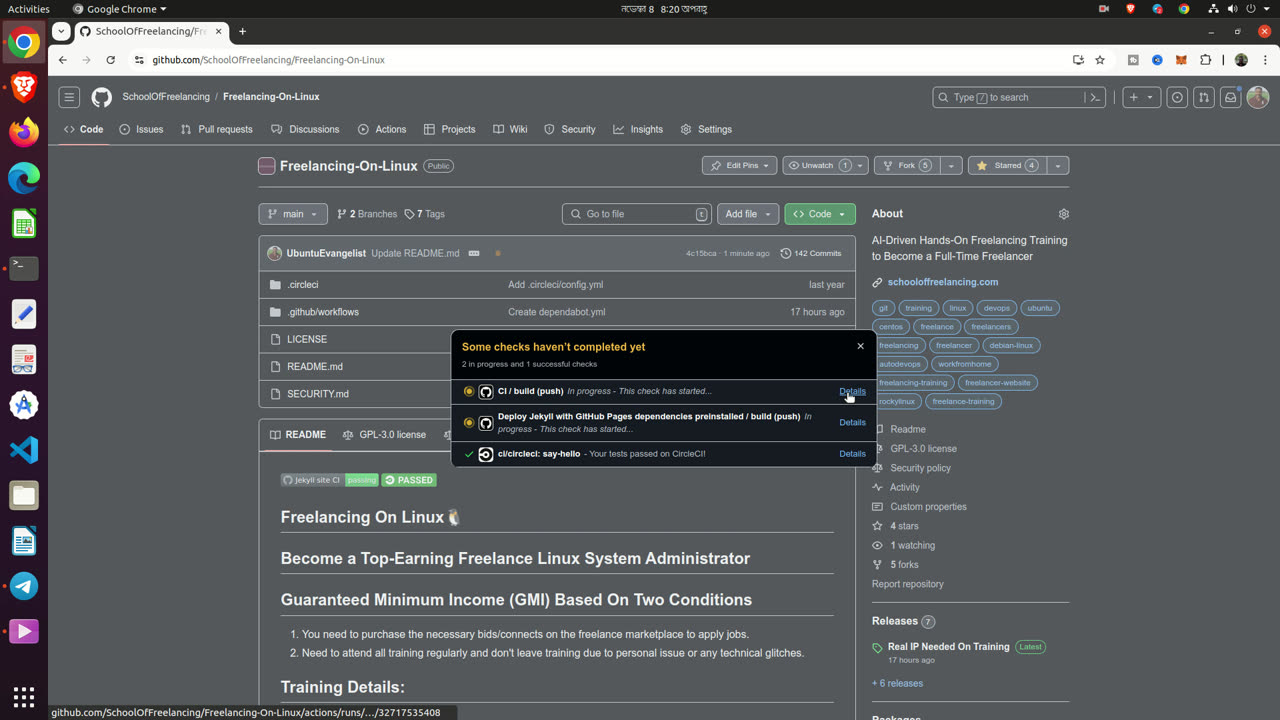Open Details for circleci say-hello check

point(852,454)
